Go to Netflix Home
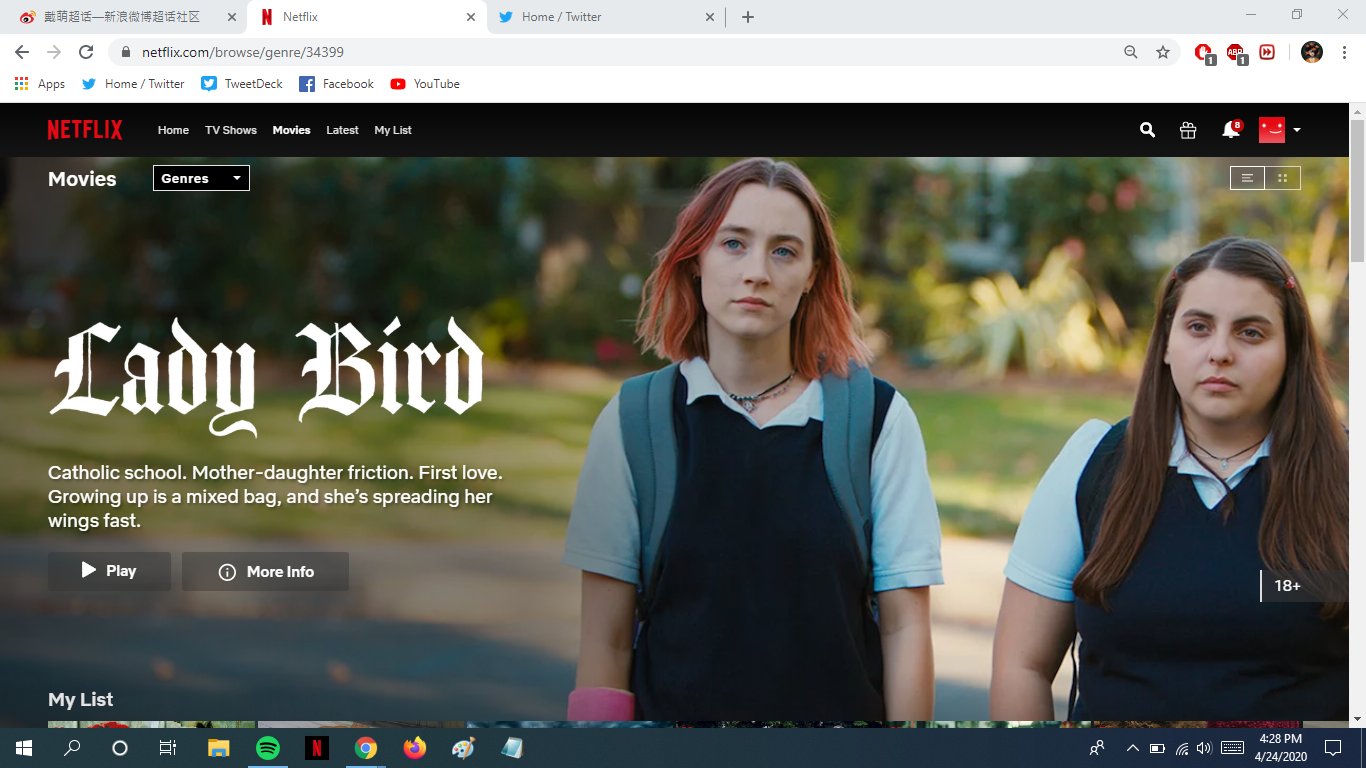1366x768 pixels. coord(173,130)
